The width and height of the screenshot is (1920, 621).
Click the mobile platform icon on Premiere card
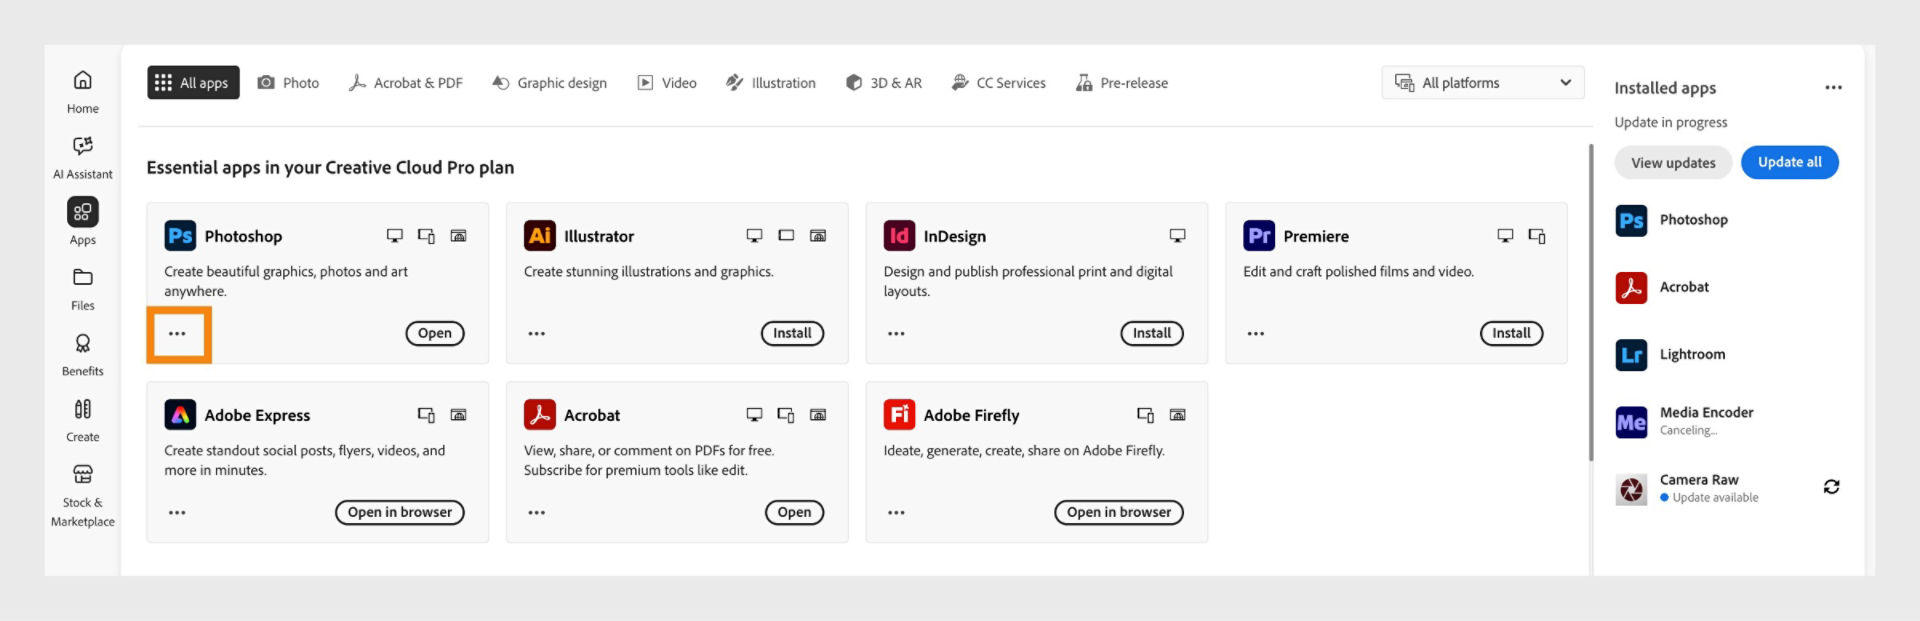(1537, 236)
